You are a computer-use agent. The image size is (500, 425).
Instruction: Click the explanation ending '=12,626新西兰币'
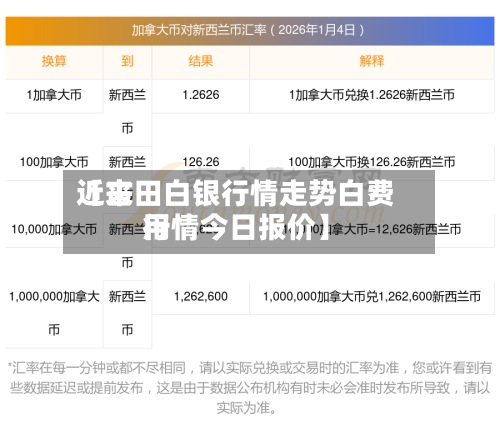coord(372,230)
